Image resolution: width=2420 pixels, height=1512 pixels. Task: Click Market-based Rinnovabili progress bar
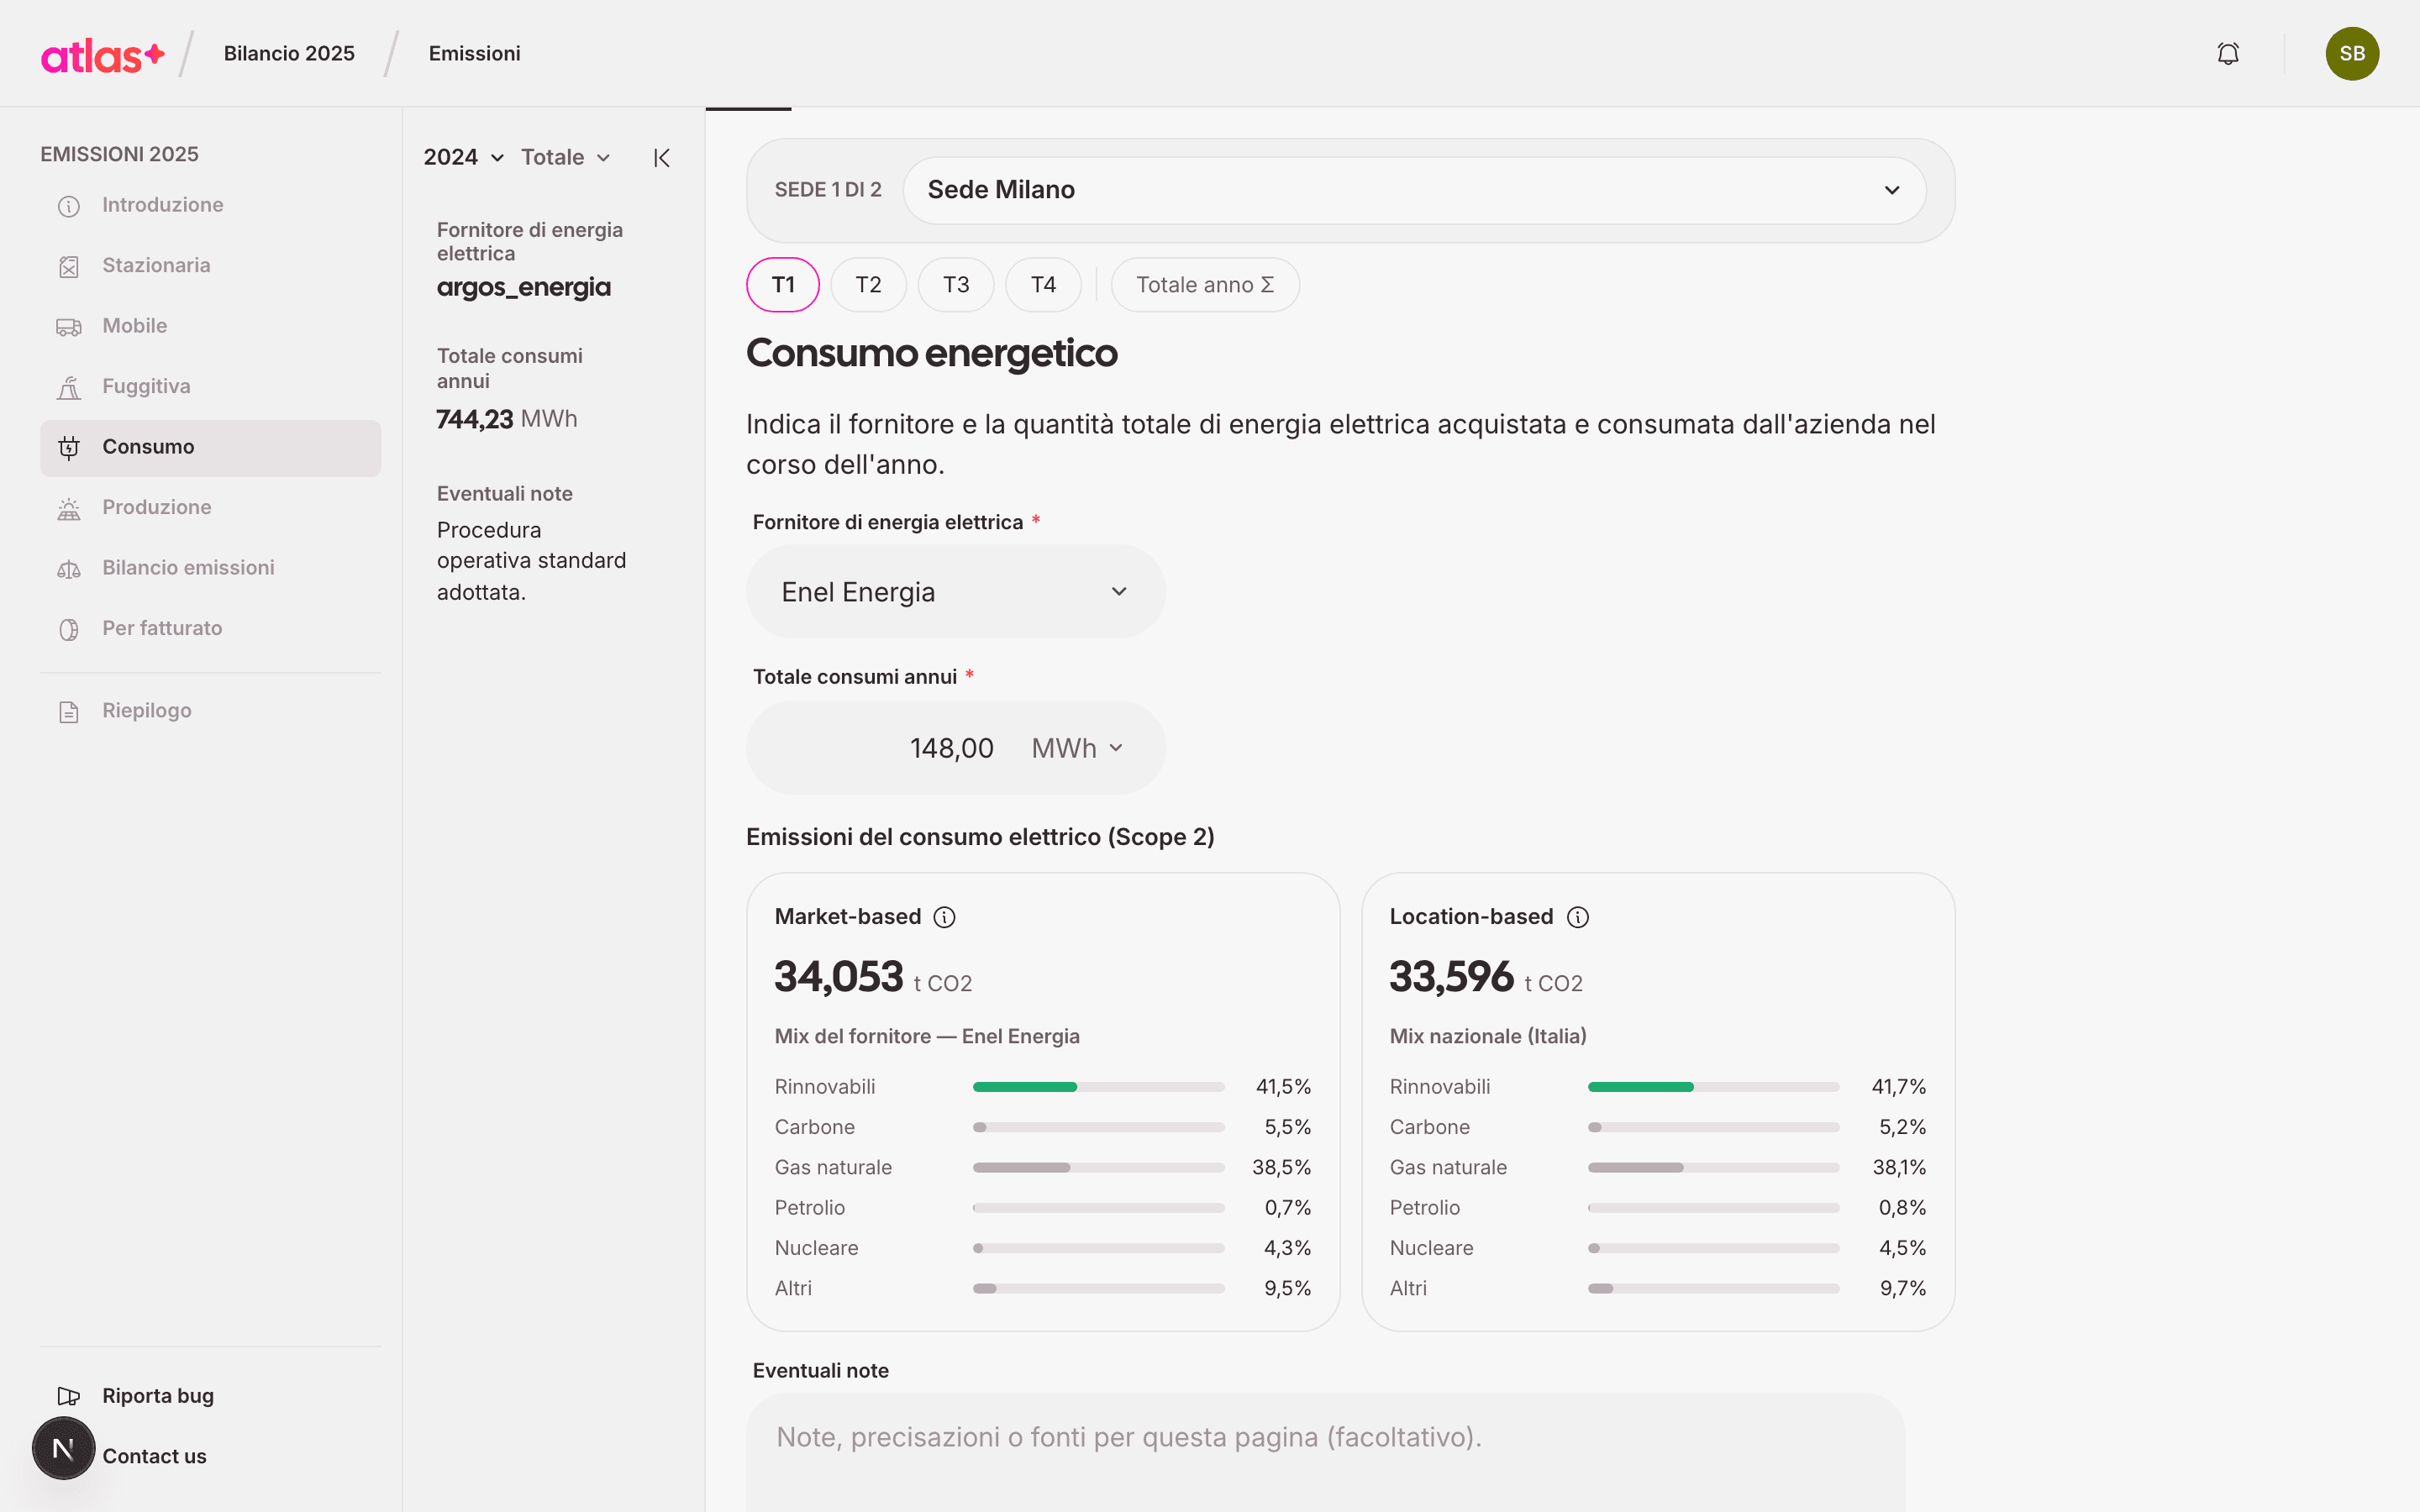click(x=1098, y=1087)
